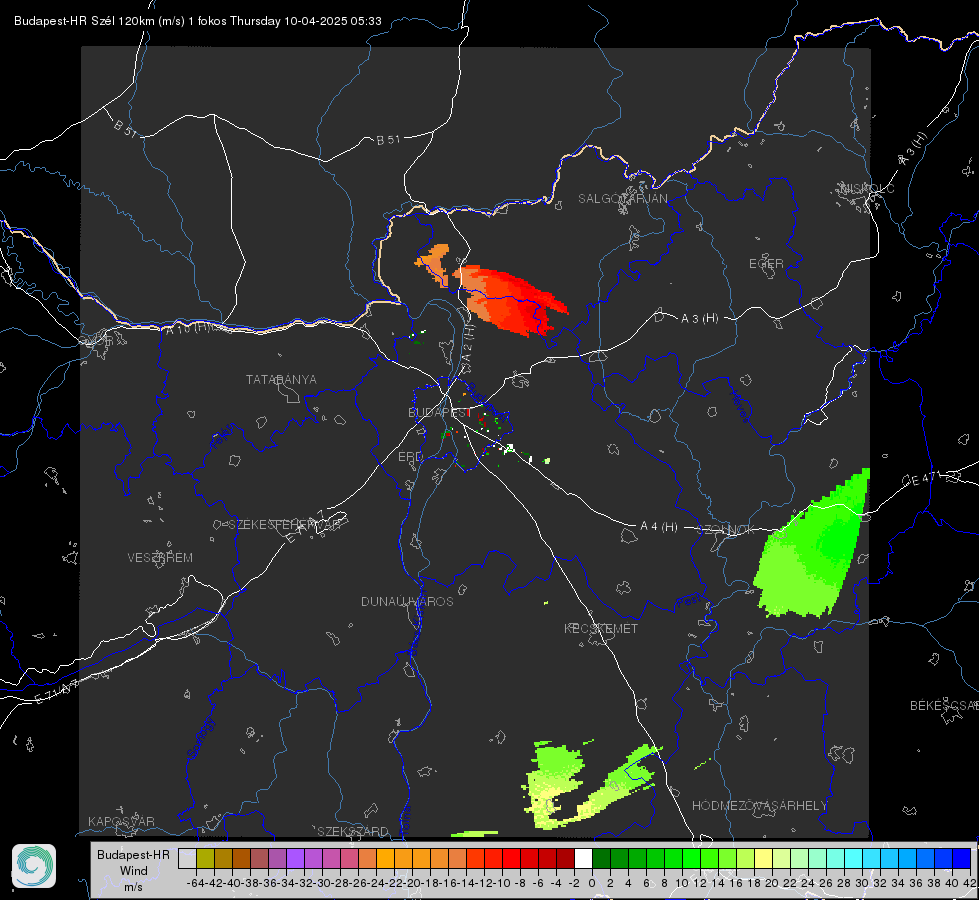Pick the dark red swatch beside white swatch

pos(565,858)
